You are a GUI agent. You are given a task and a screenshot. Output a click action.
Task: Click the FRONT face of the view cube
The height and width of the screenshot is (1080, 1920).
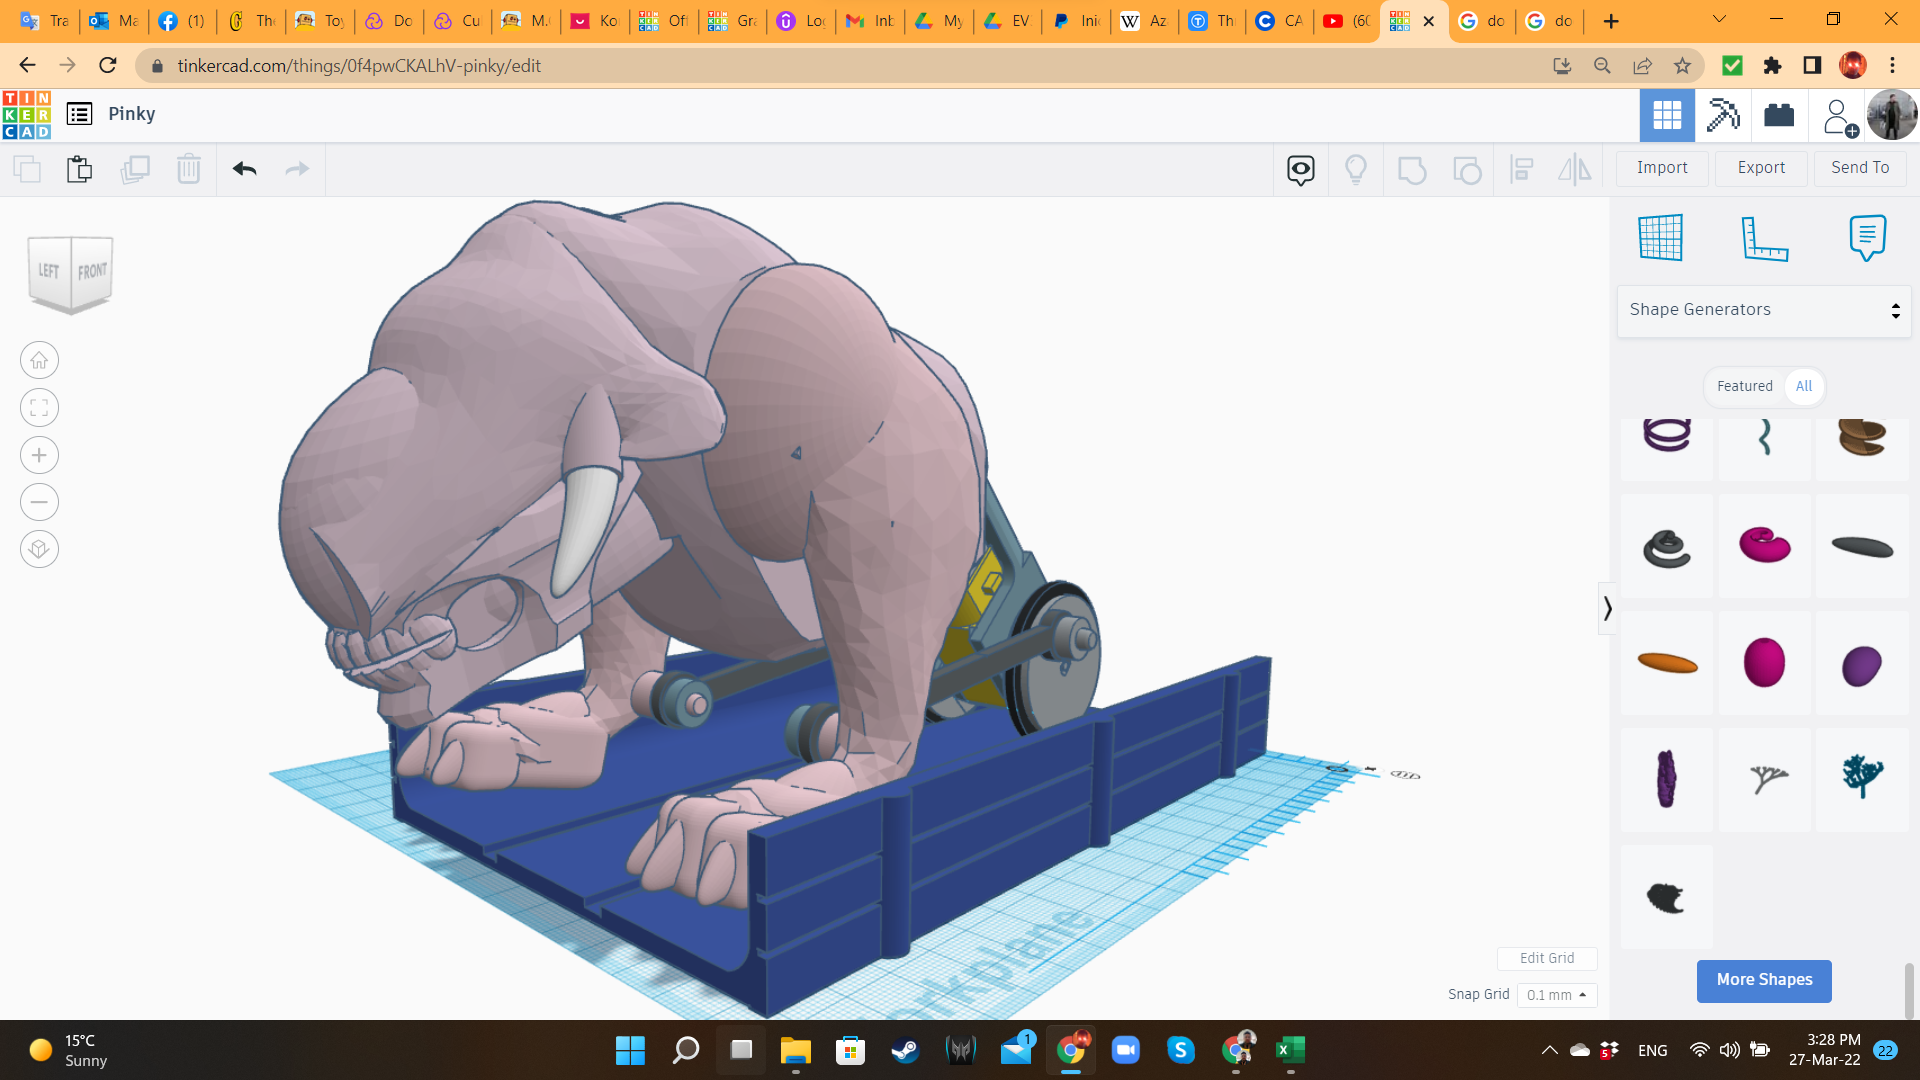(x=92, y=271)
